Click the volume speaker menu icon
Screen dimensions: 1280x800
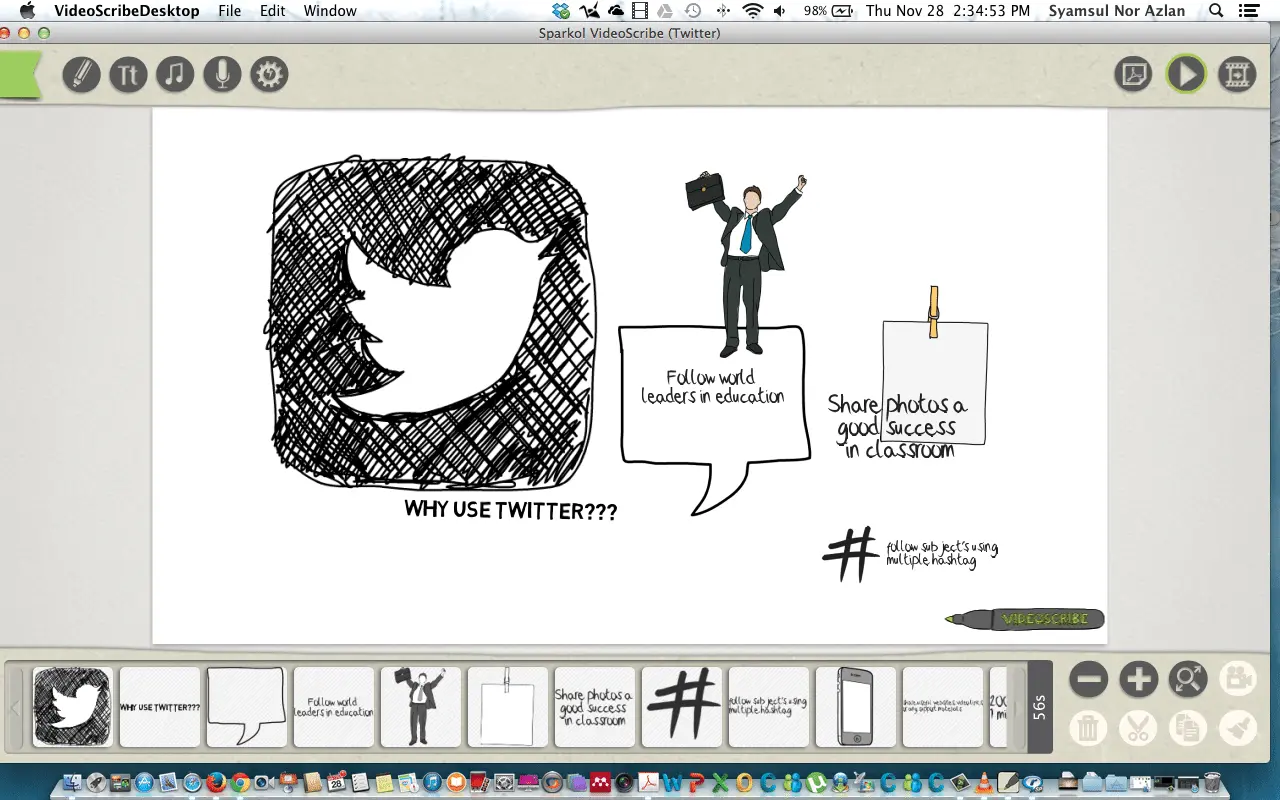[780, 11]
